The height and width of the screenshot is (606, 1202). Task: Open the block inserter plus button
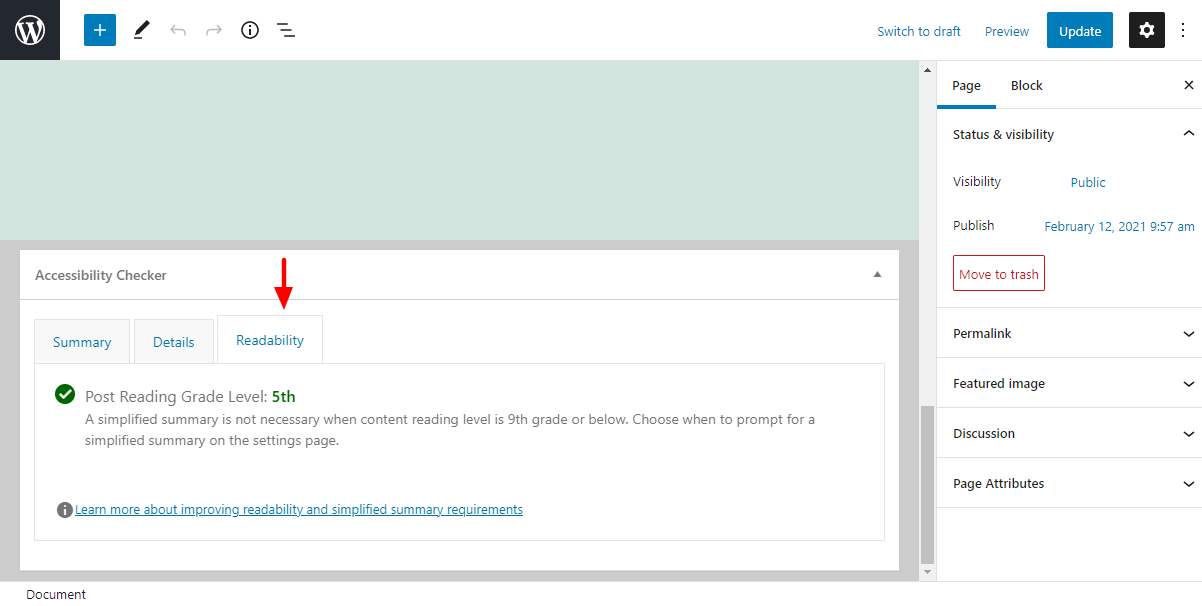point(100,30)
